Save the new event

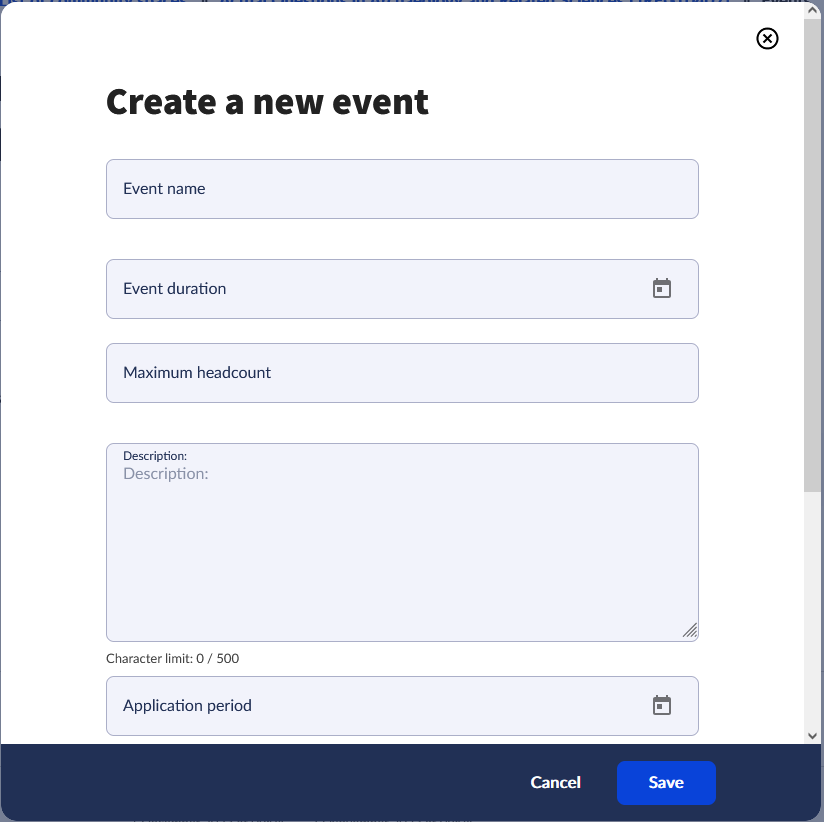click(x=666, y=783)
